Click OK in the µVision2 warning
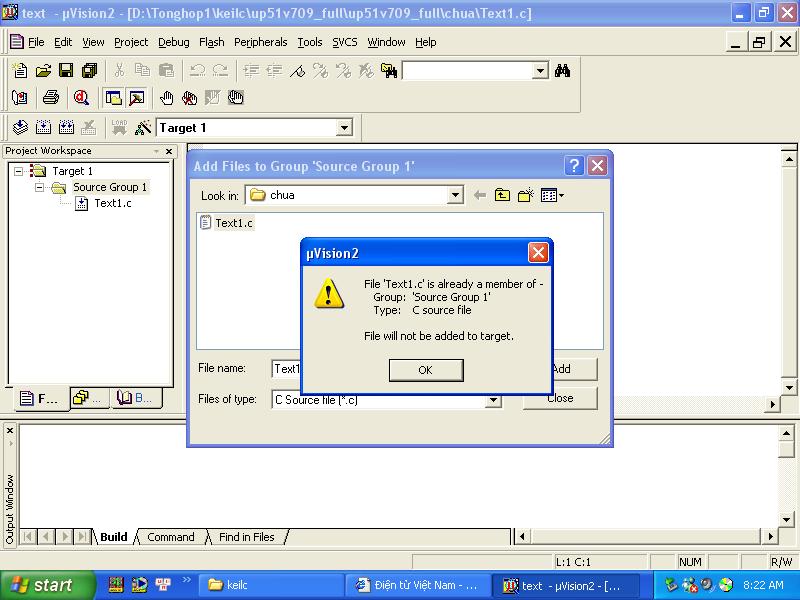Screen dimensions: 800x600 point(426,370)
